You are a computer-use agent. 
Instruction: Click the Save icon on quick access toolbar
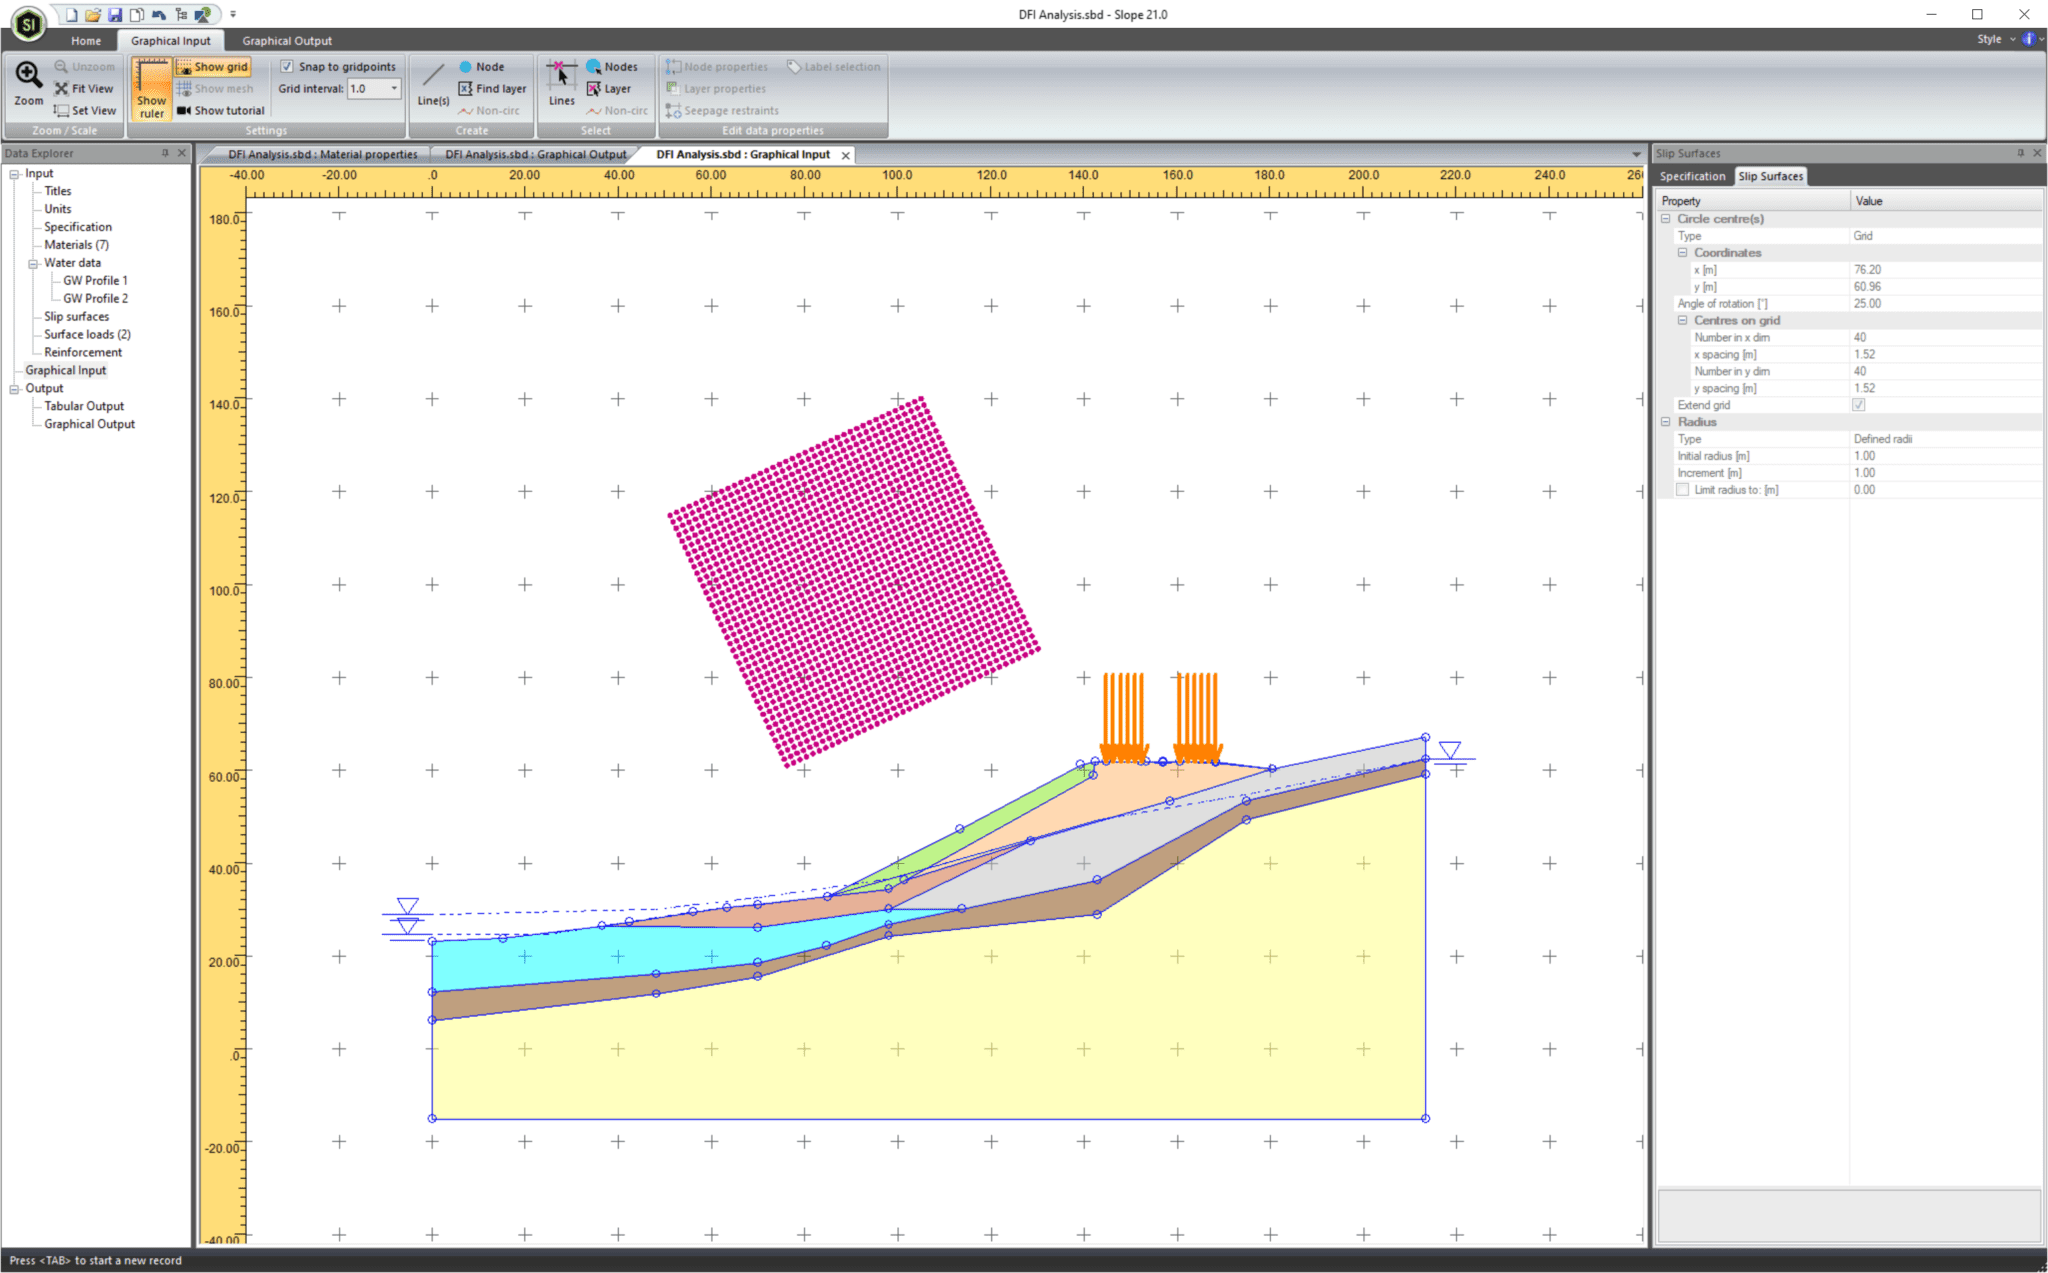116,13
